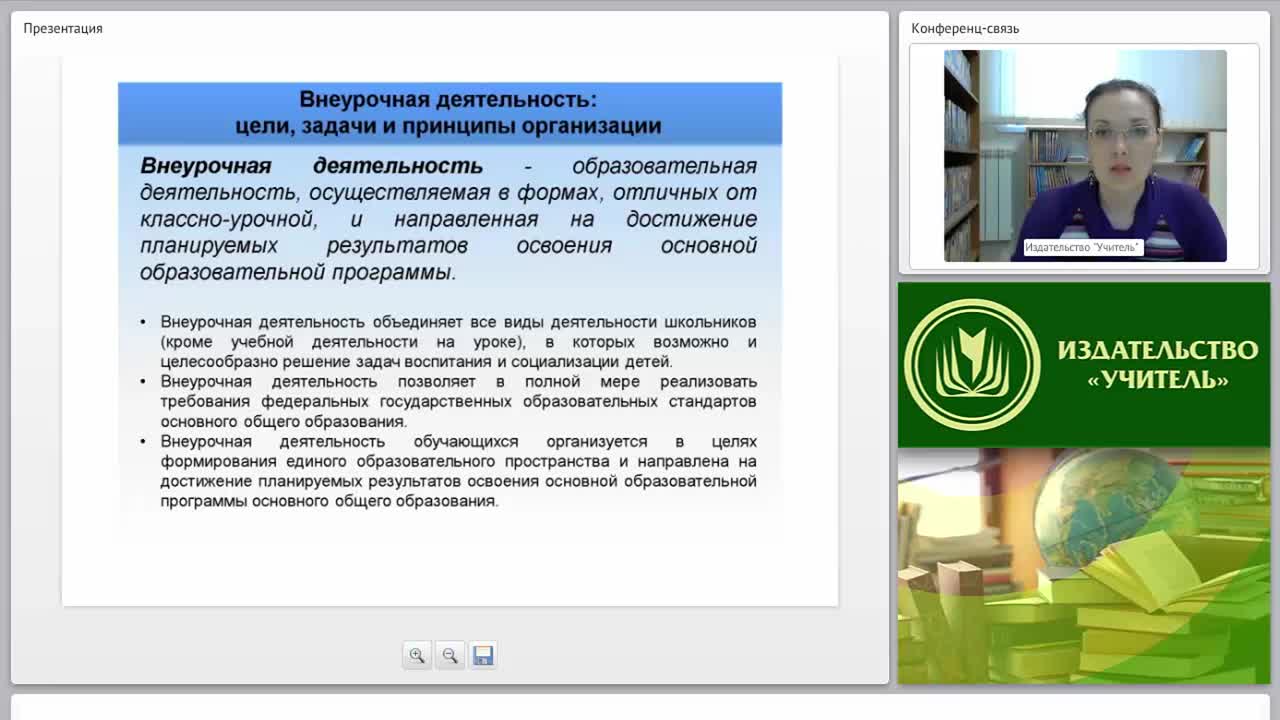This screenshot has width=1280, height=720.
Task: Click the Издательство "Учитель" name label on video
Action: (1083, 247)
